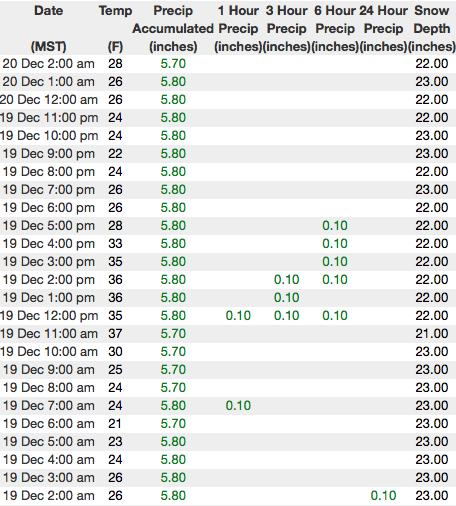Click the Temp (F) column header
This screenshot has width=456, height=506.
(115, 28)
